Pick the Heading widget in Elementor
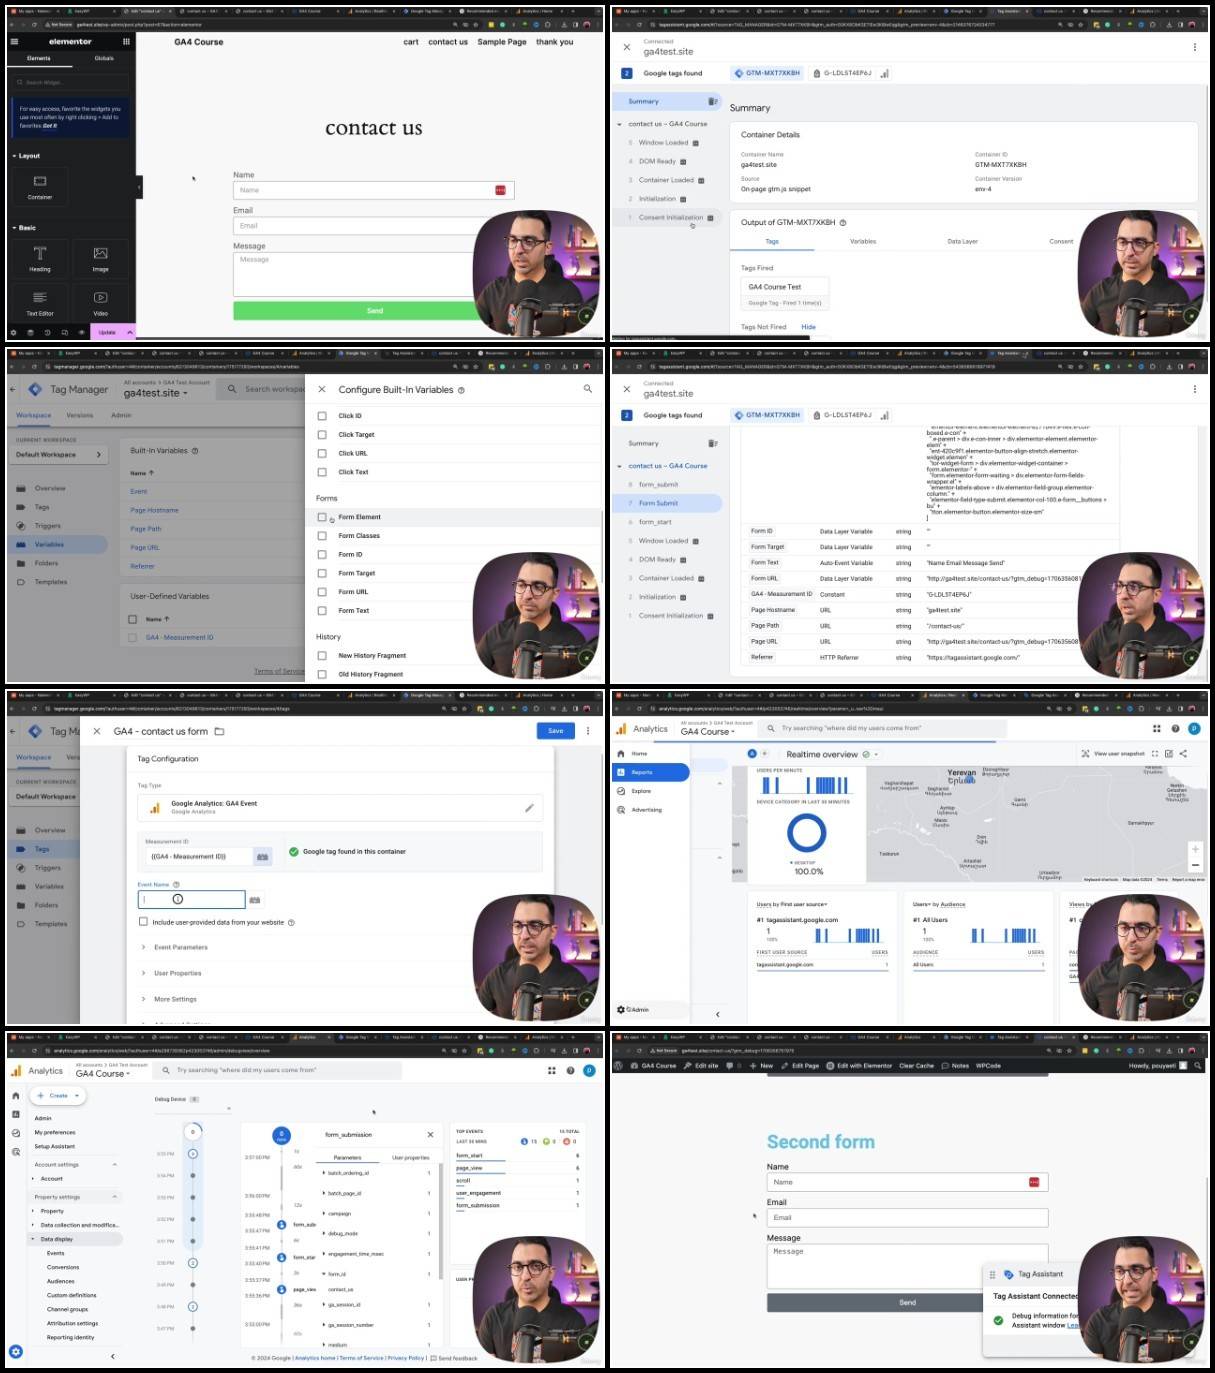The height and width of the screenshot is (1373, 1215). [x=40, y=258]
